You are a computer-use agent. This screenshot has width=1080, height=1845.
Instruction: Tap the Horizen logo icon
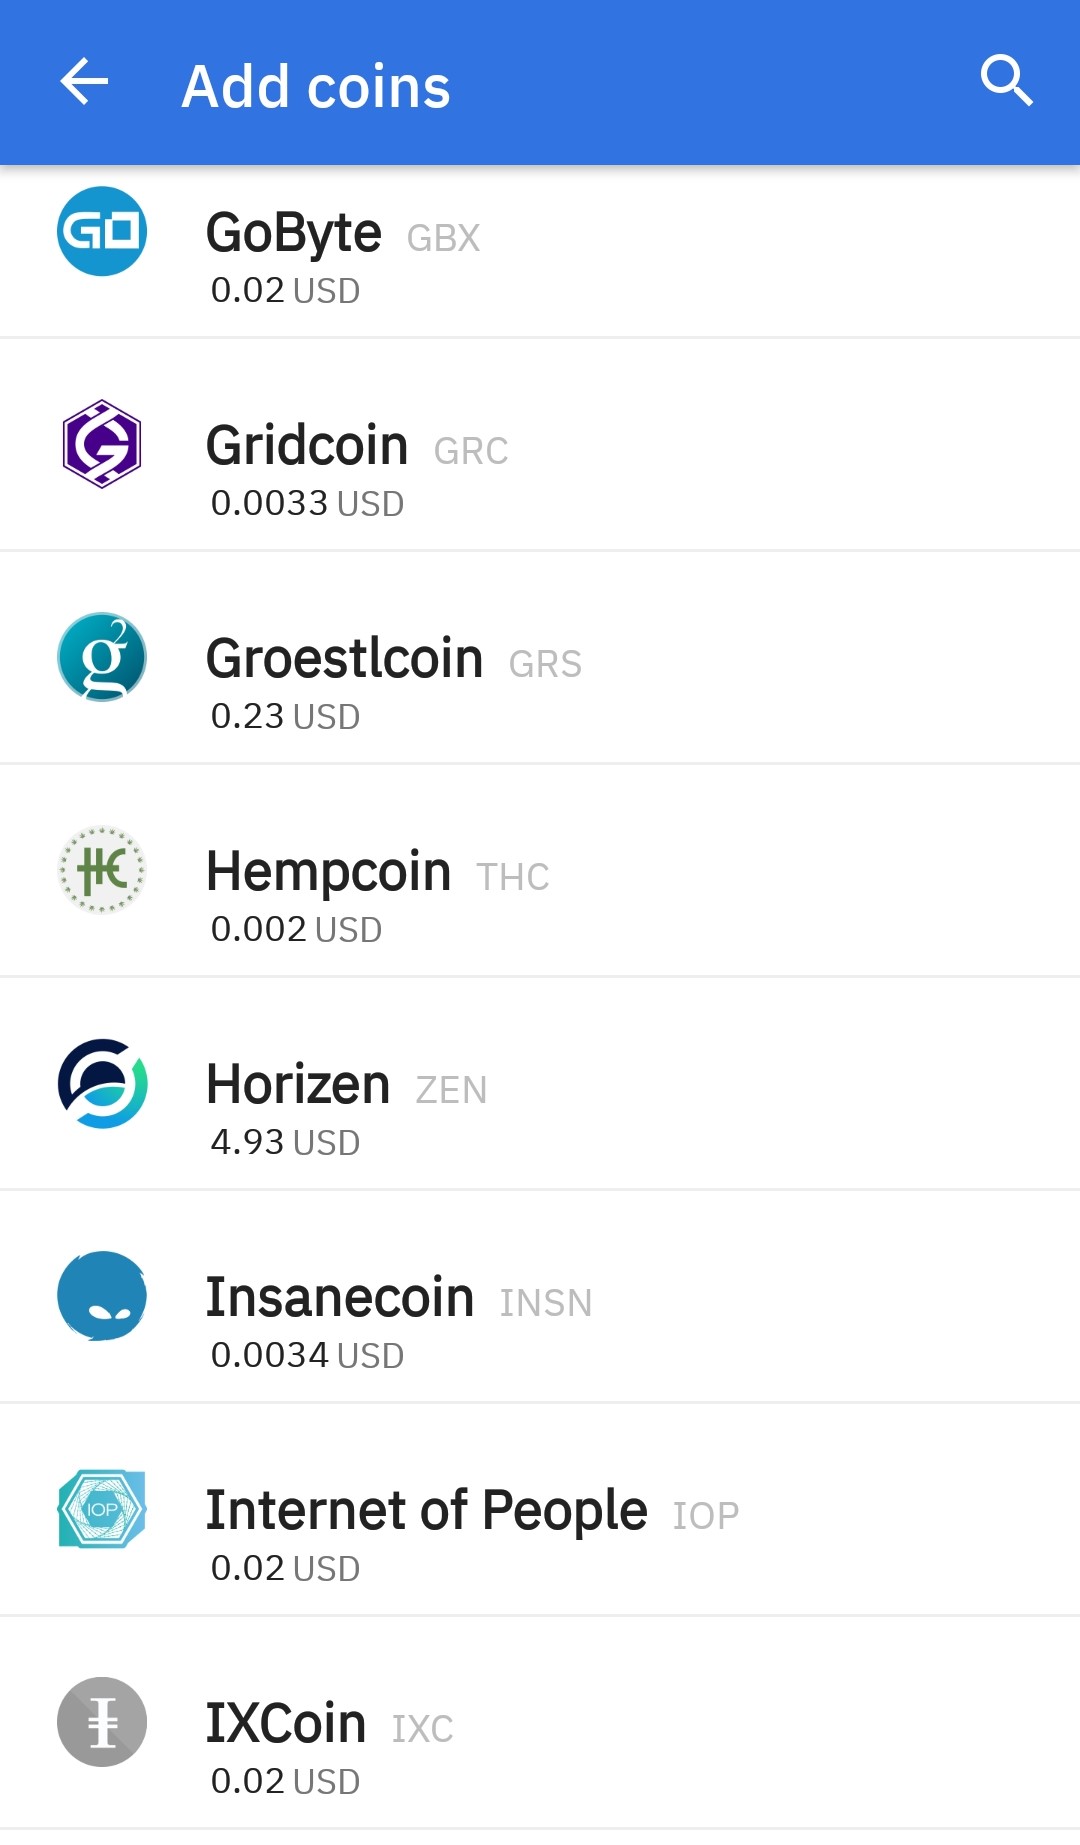click(x=102, y=1083)
